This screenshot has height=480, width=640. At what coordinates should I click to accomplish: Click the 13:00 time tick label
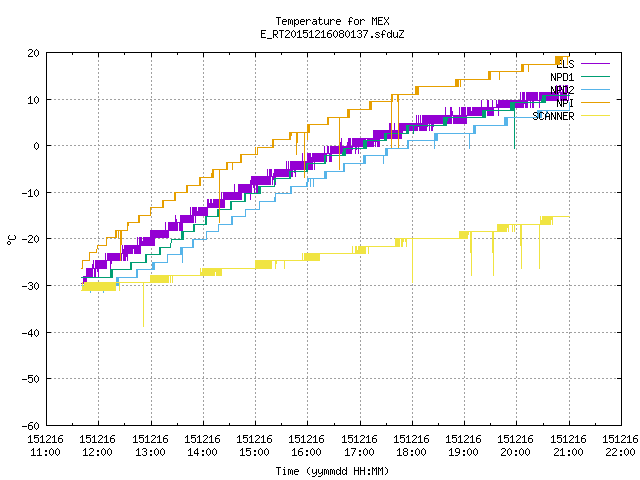click(151, 452)
